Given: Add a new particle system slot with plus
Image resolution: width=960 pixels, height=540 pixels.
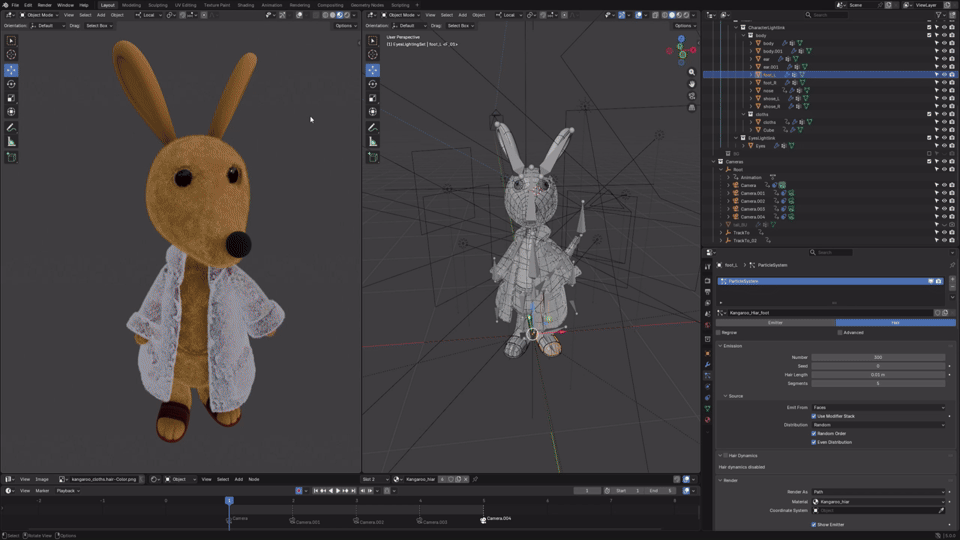Looking at the screenshot, I should click(952, 280).
